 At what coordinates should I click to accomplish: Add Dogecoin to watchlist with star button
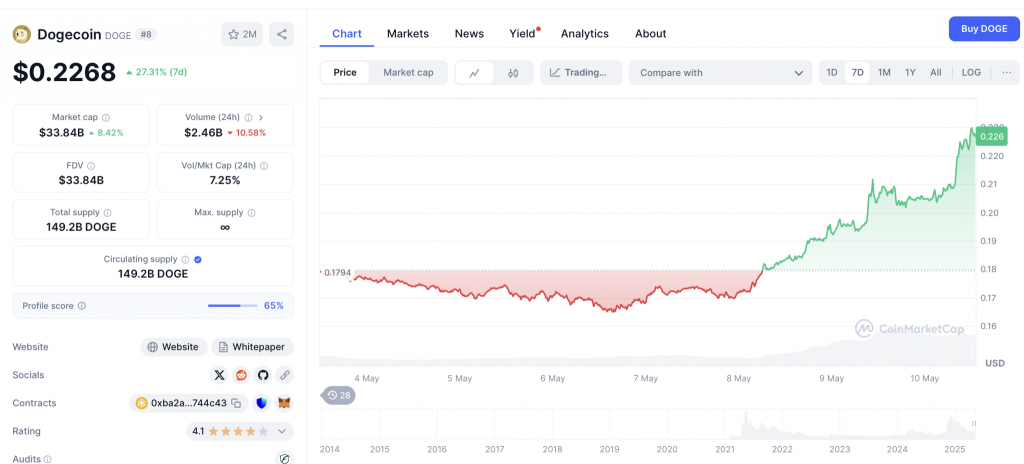tap(242, 35)
